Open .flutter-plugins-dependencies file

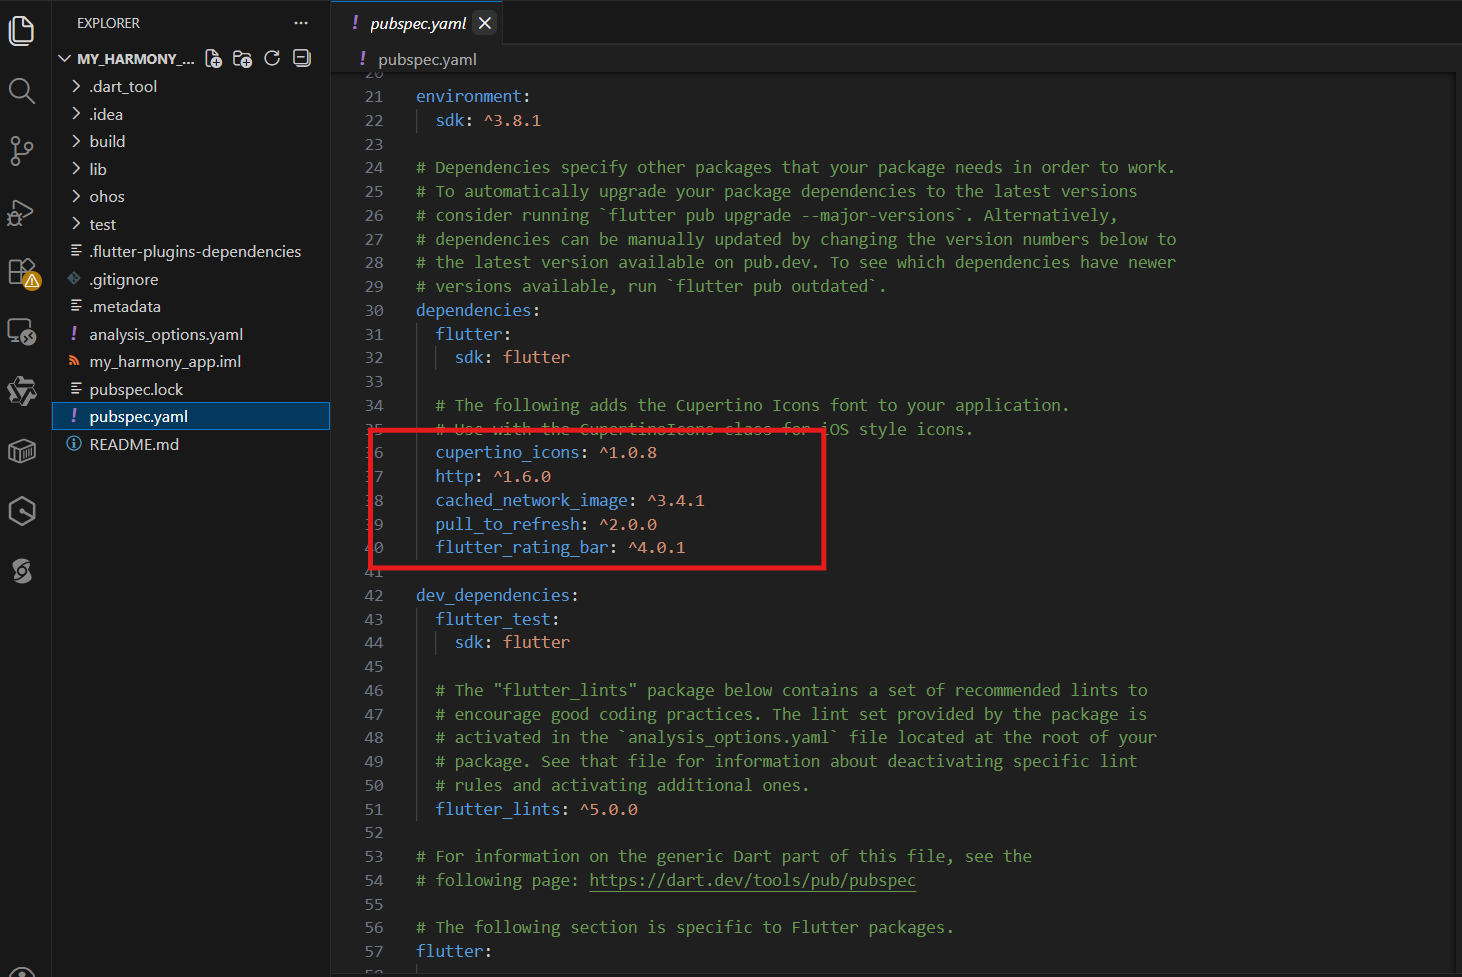point(191,251)
